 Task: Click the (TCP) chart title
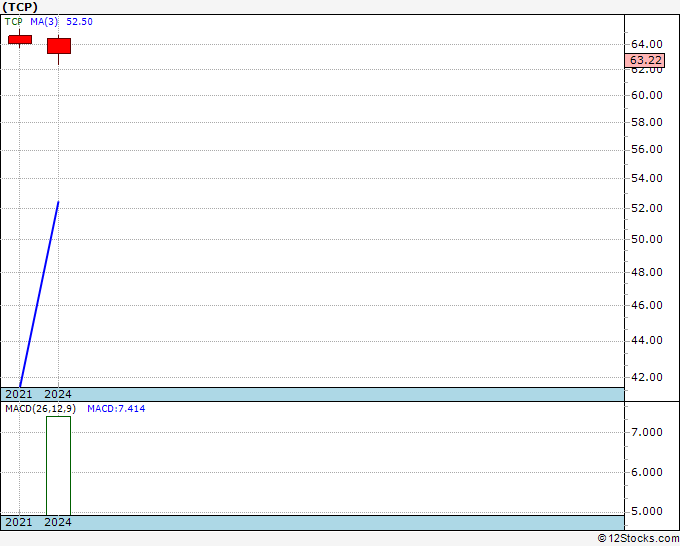coord(20,7)
